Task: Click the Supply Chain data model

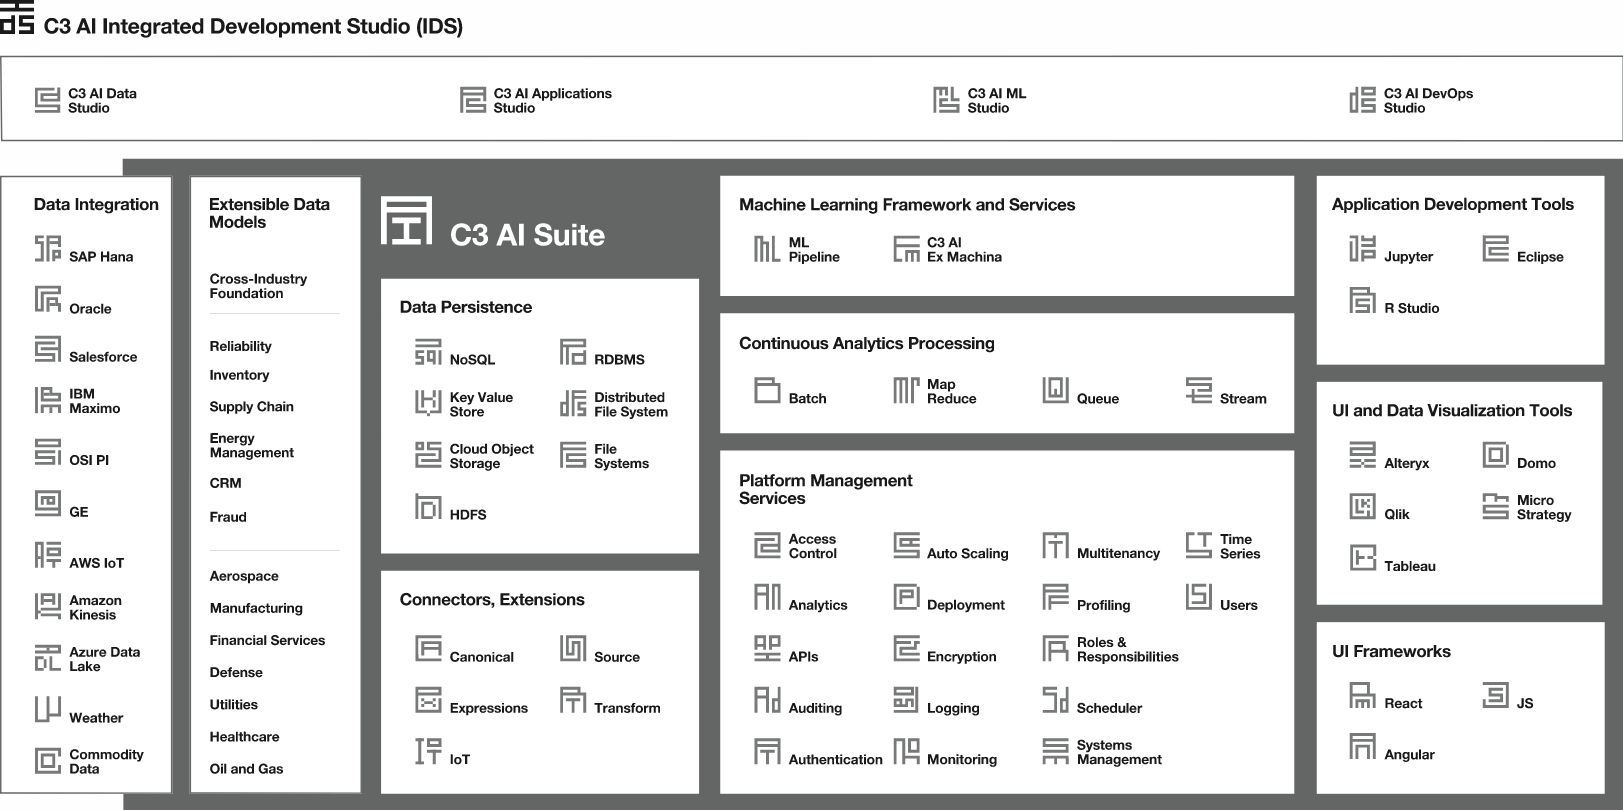Action: point(251,407)
